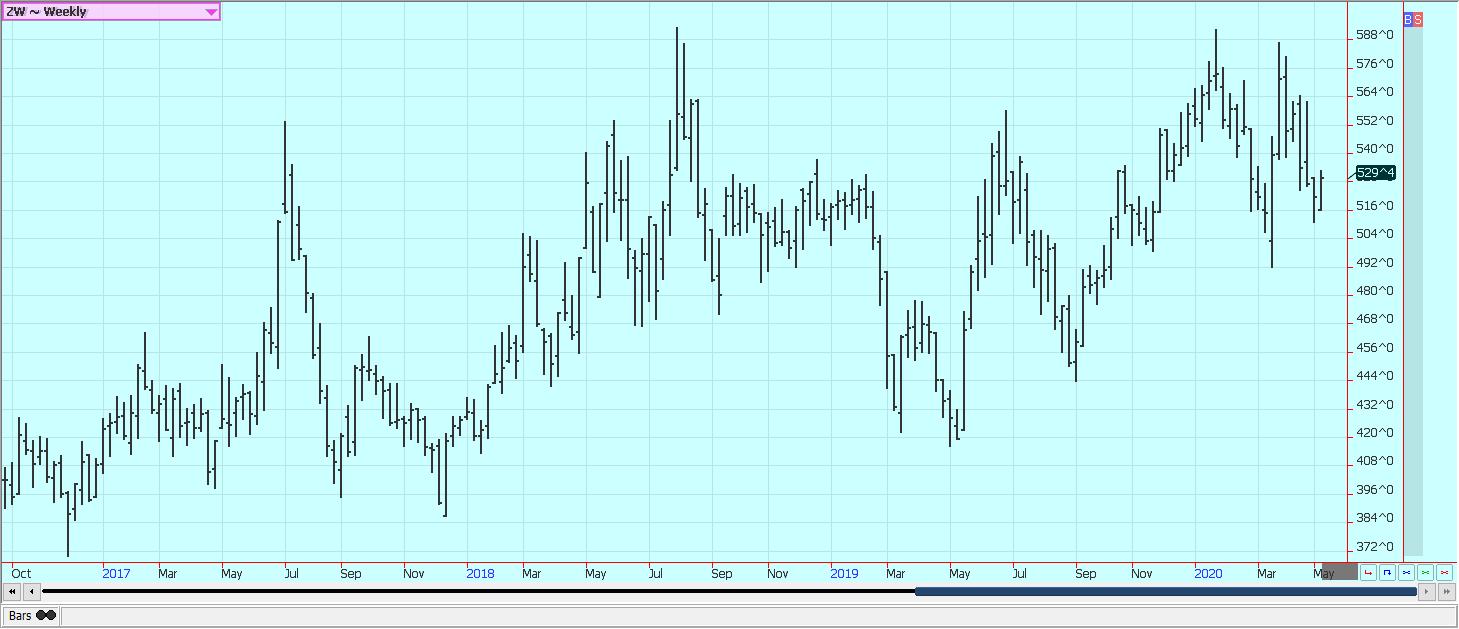
Task: Click the red horizontal compress icon
Action: [x=1444, y=573]
